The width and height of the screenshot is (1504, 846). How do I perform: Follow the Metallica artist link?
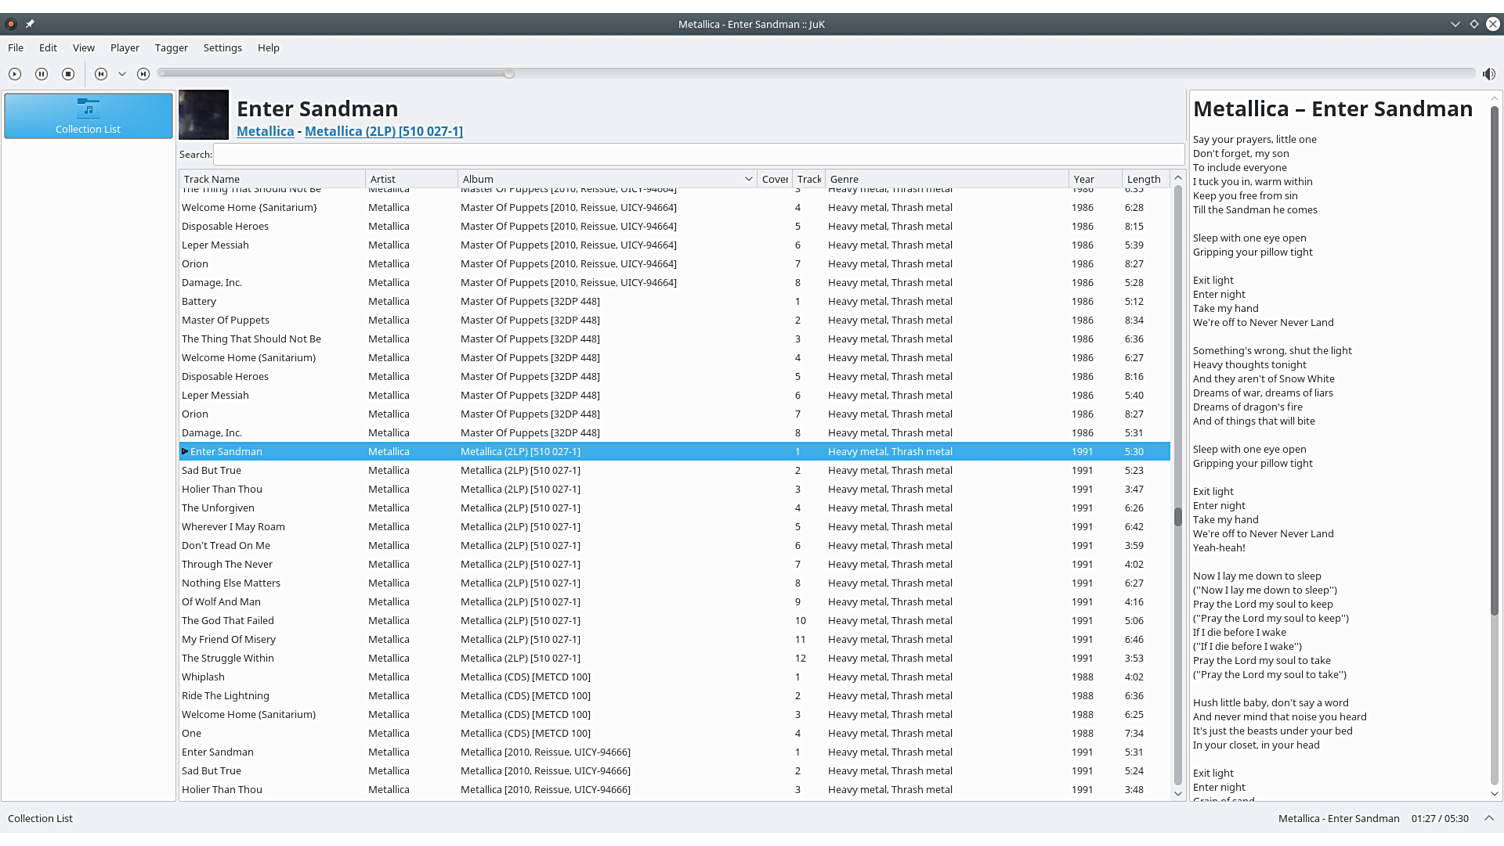coord(265,131)
